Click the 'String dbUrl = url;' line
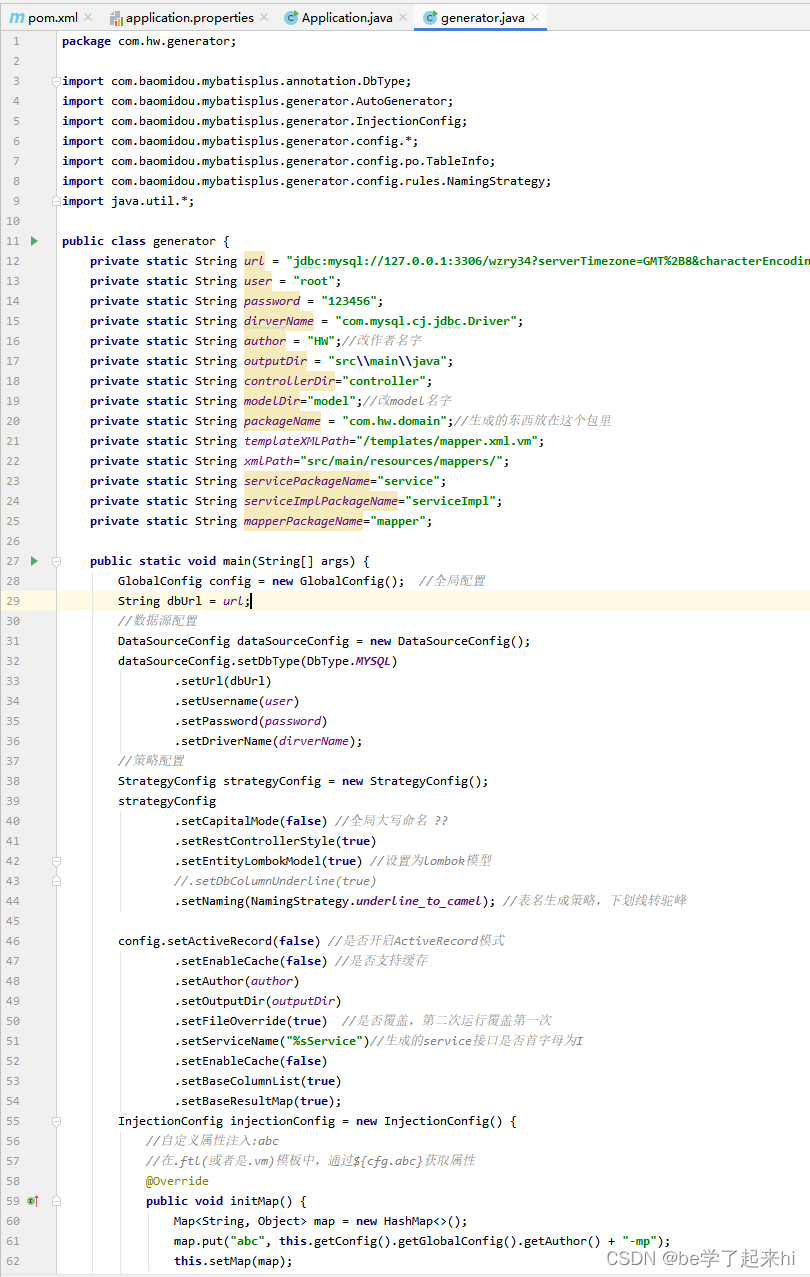Image resolution: width=810 pixels, height=1277 pixels. pyautogui.click(x=184, y=601)
